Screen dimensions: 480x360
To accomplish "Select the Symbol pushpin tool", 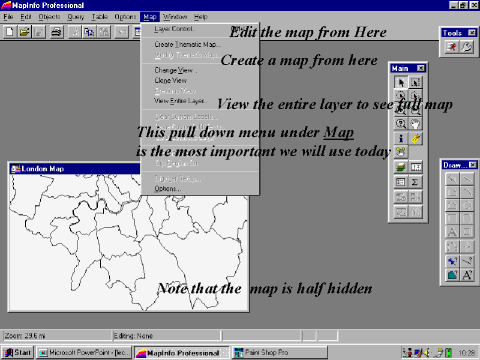I will pyautogui.click(x=452, y=261).
